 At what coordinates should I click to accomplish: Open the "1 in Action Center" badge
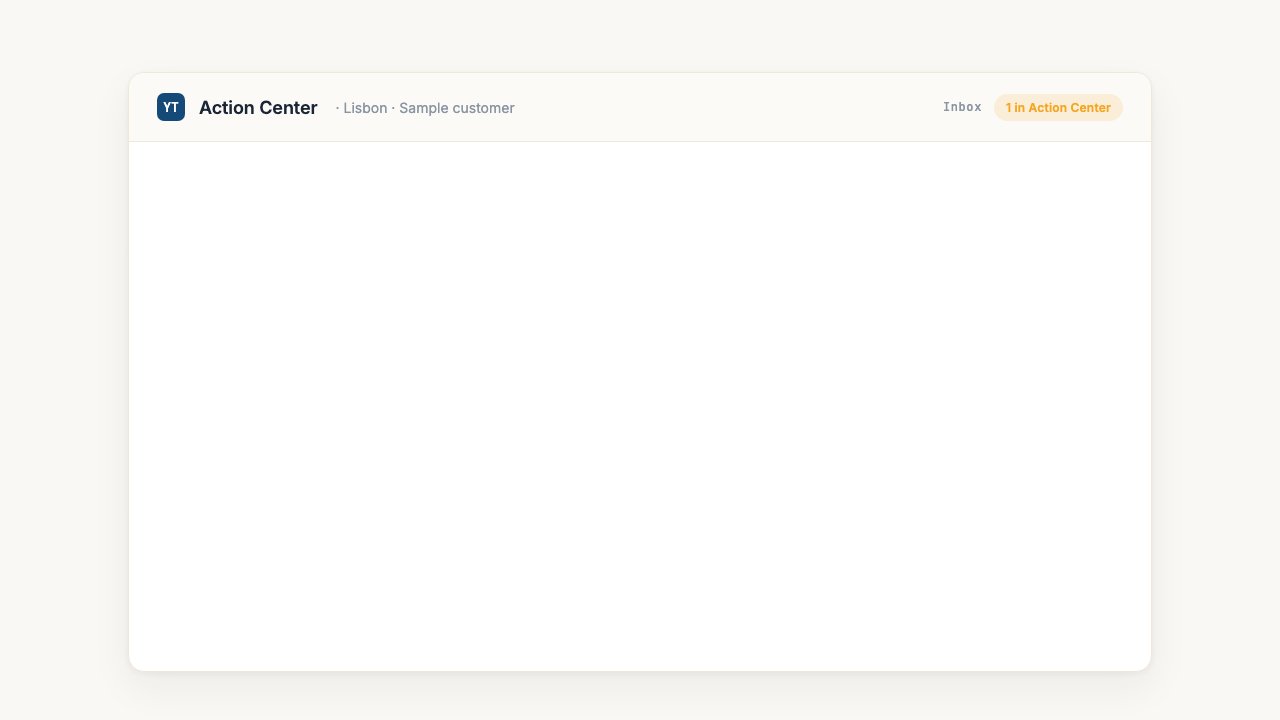click(1058, 107)
